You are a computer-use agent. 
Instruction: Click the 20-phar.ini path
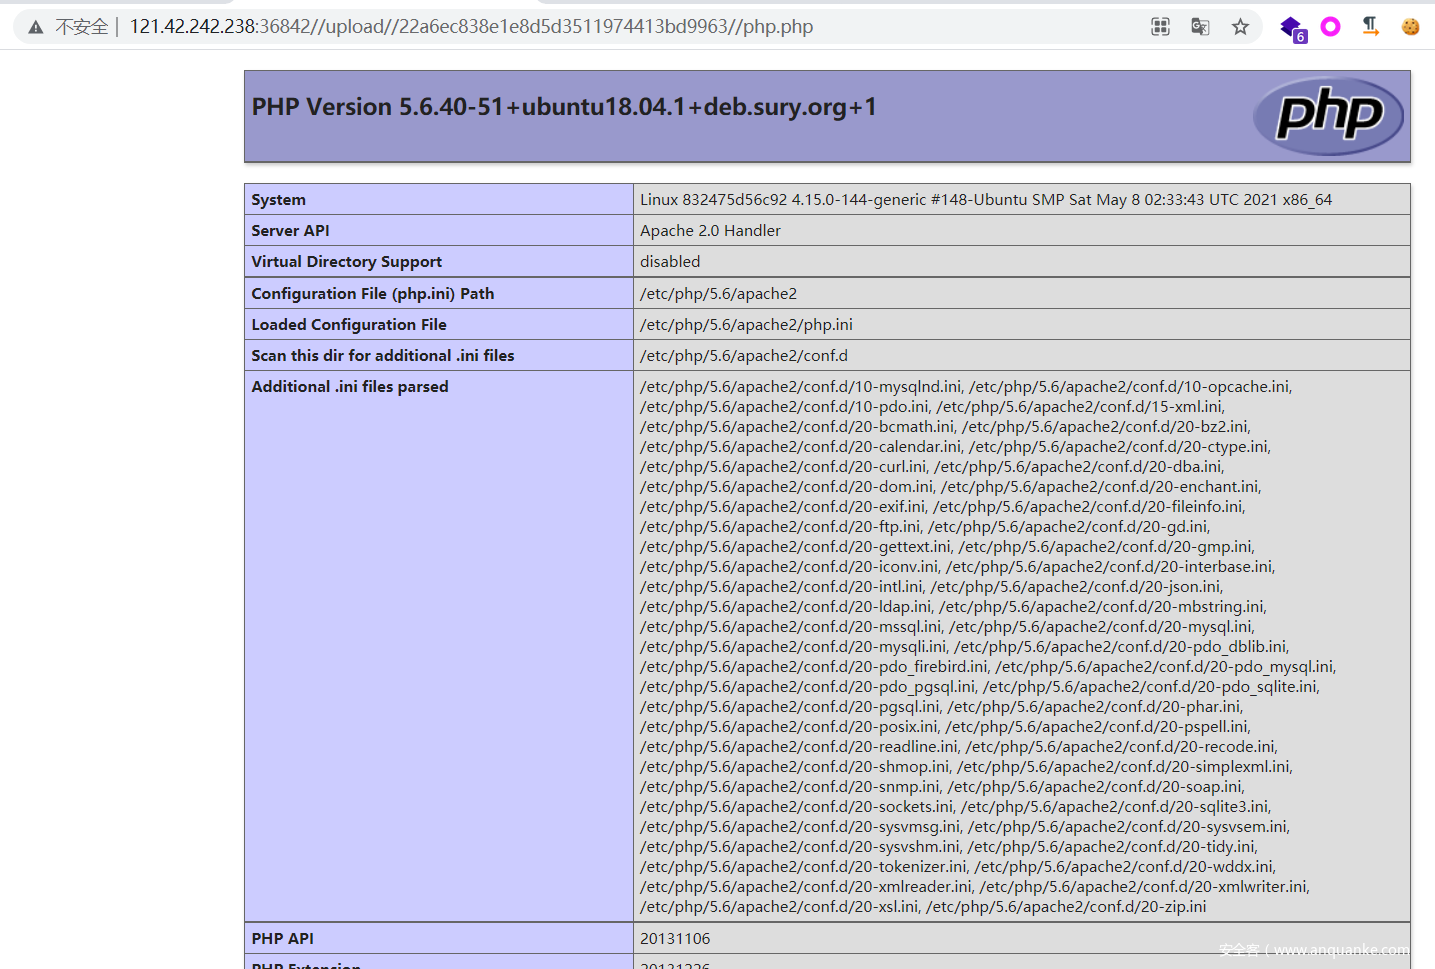click(x=1095, y=707)
